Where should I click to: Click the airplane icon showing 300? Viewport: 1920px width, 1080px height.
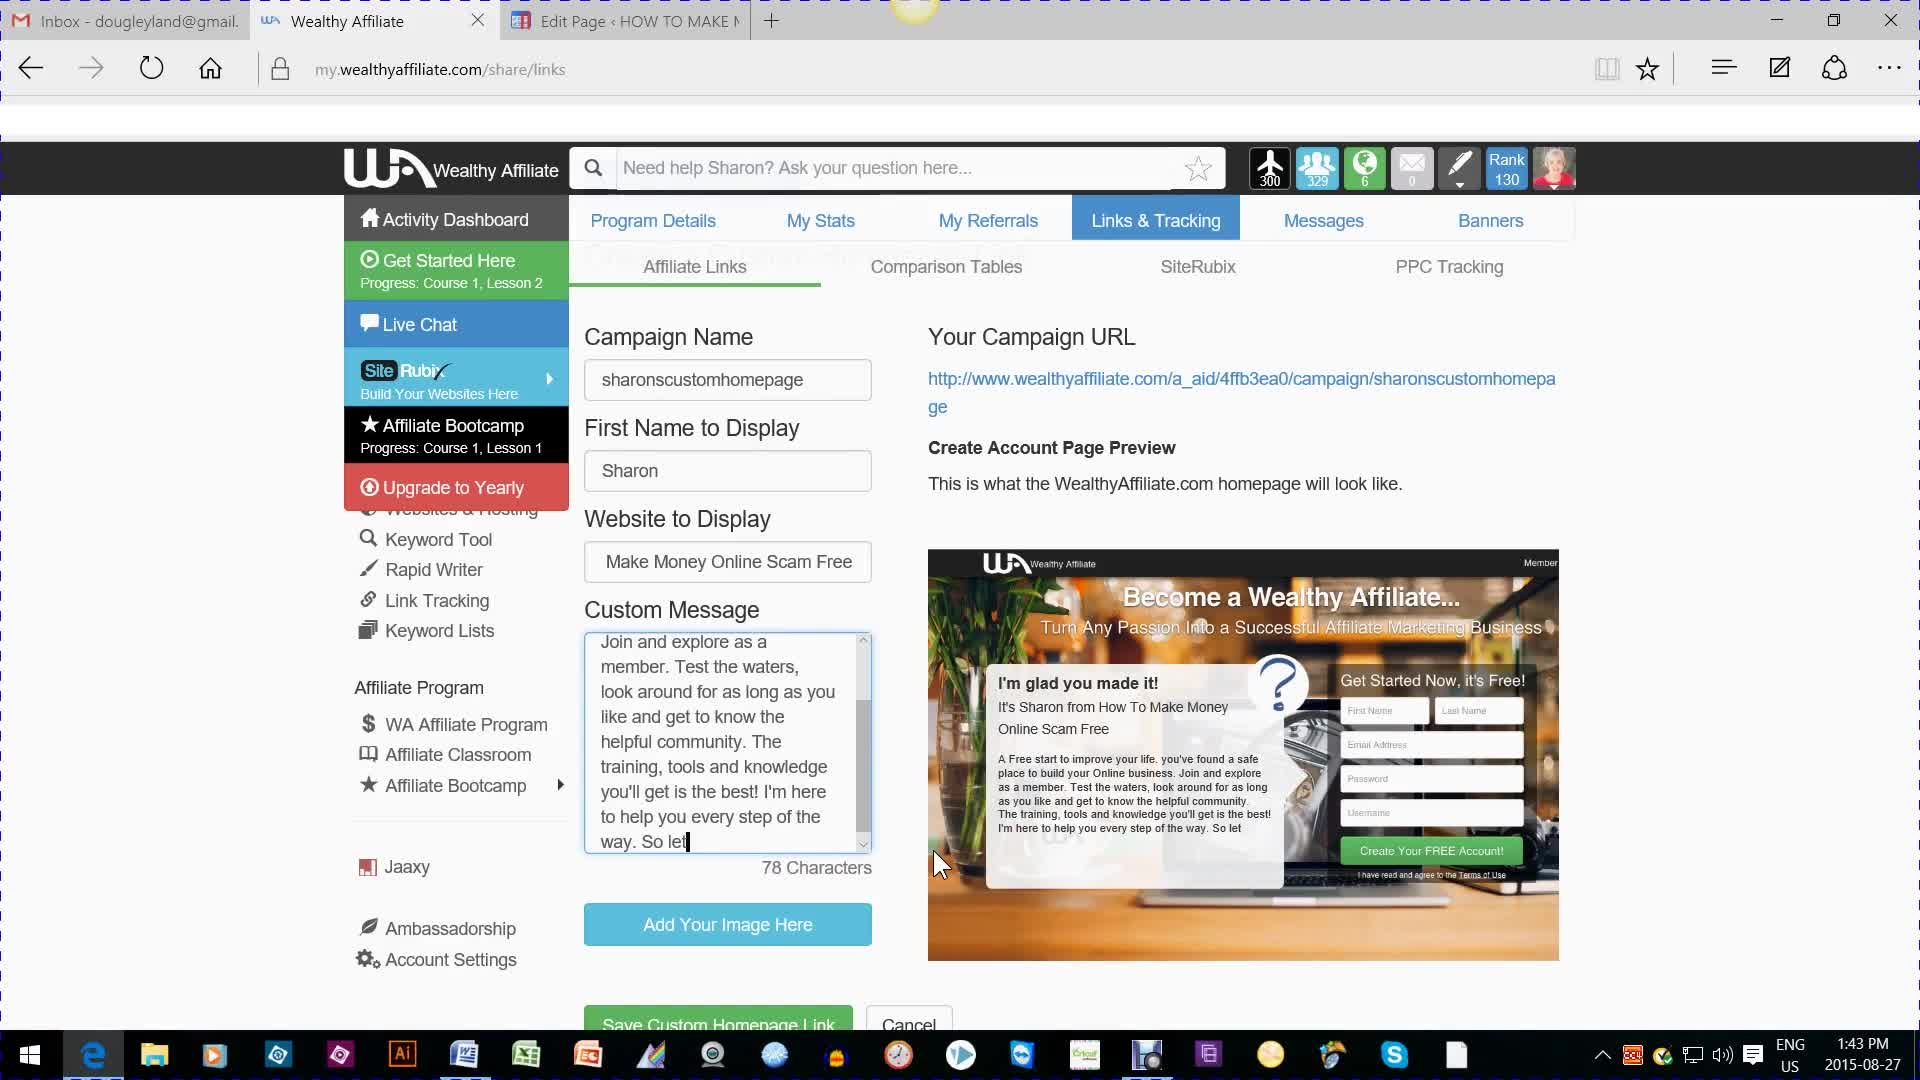(1270, 168)
